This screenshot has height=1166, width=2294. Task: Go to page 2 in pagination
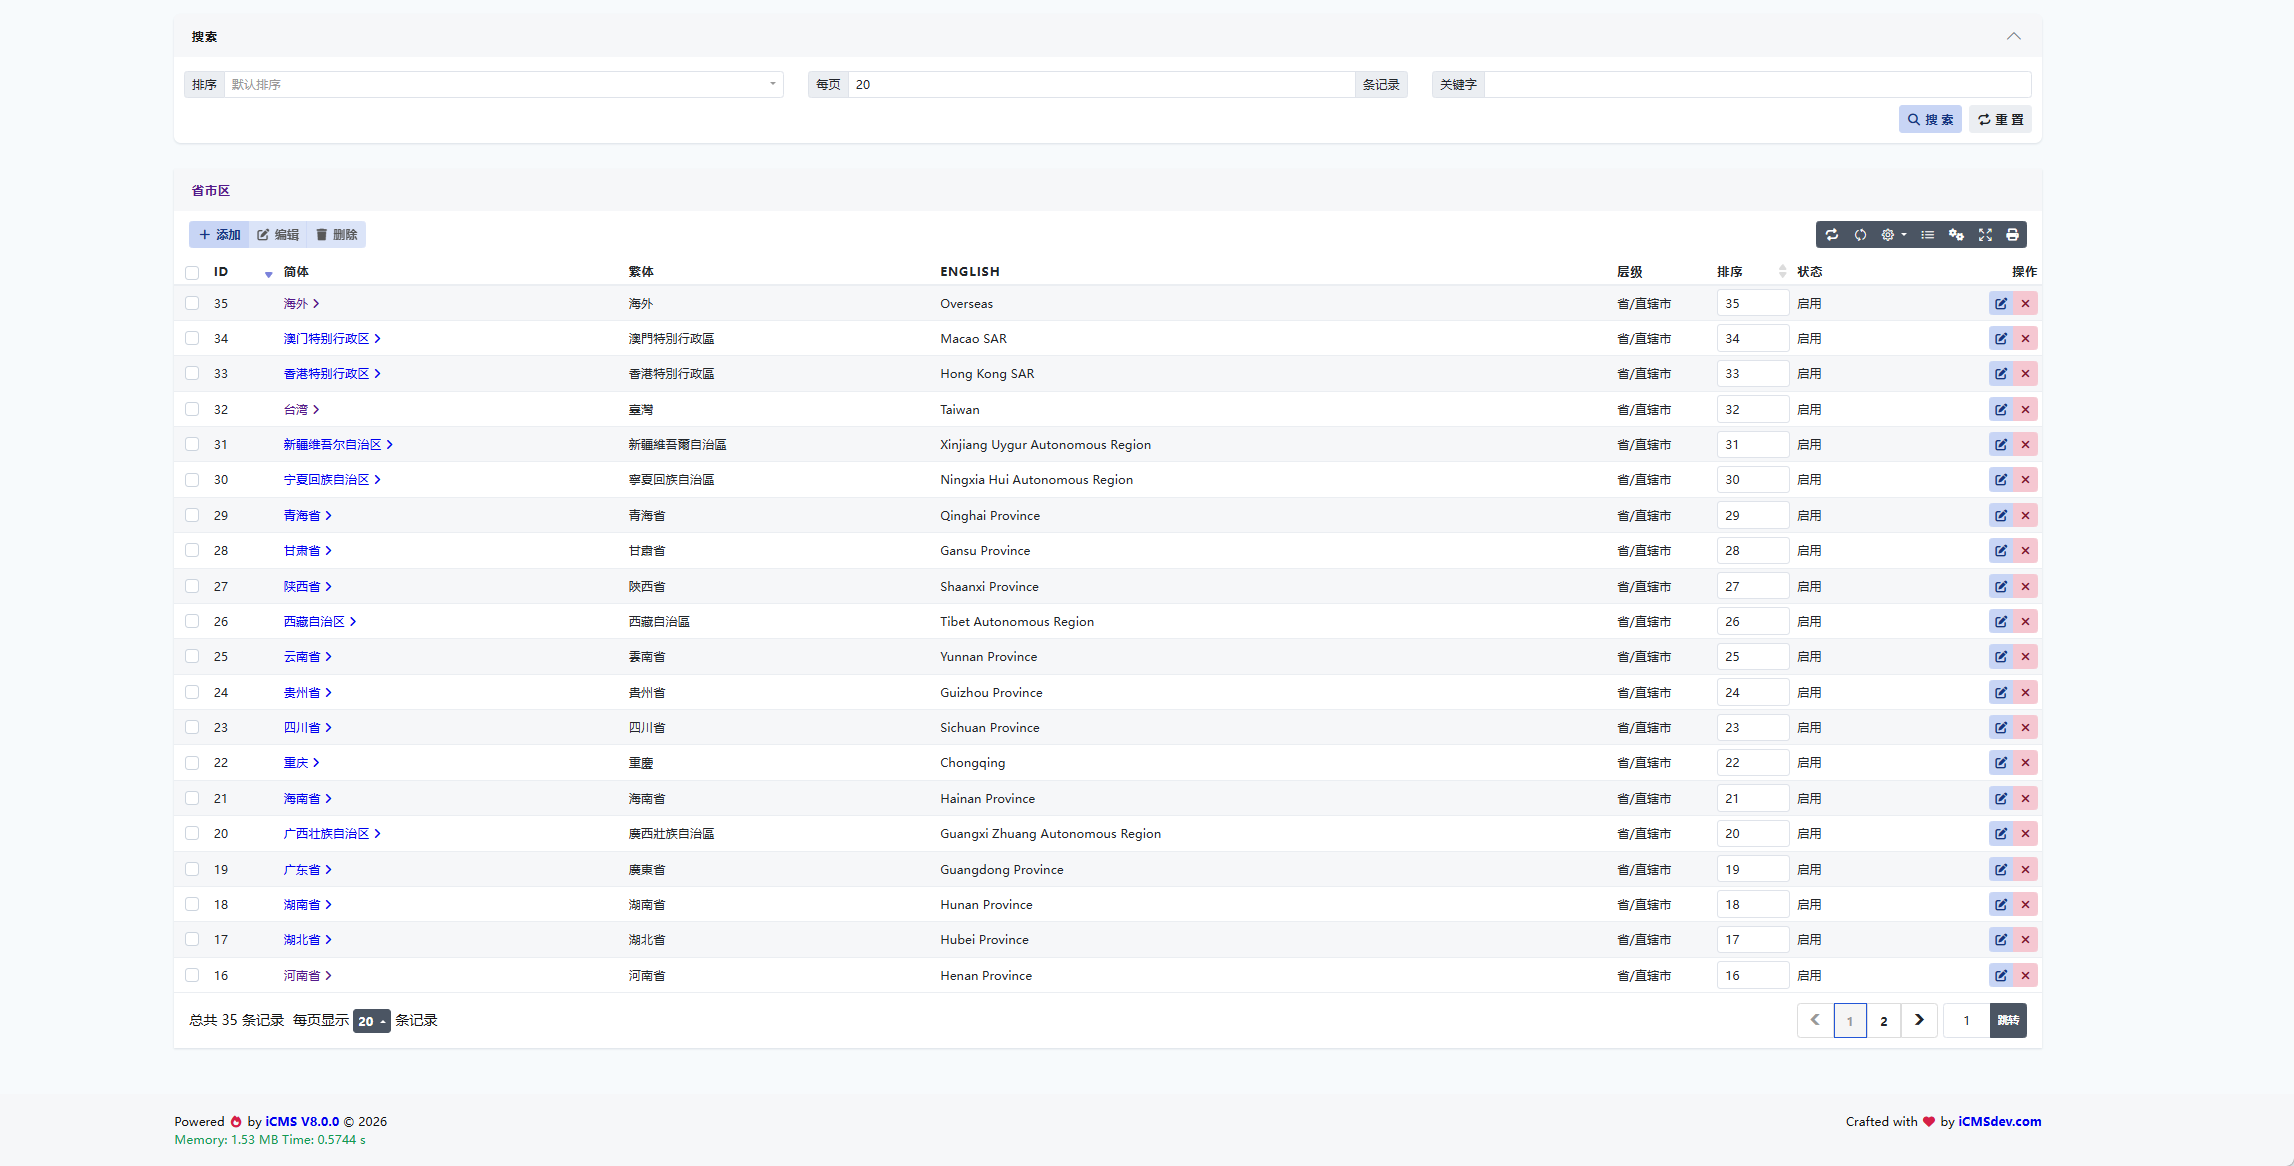click(1883, 1021)
